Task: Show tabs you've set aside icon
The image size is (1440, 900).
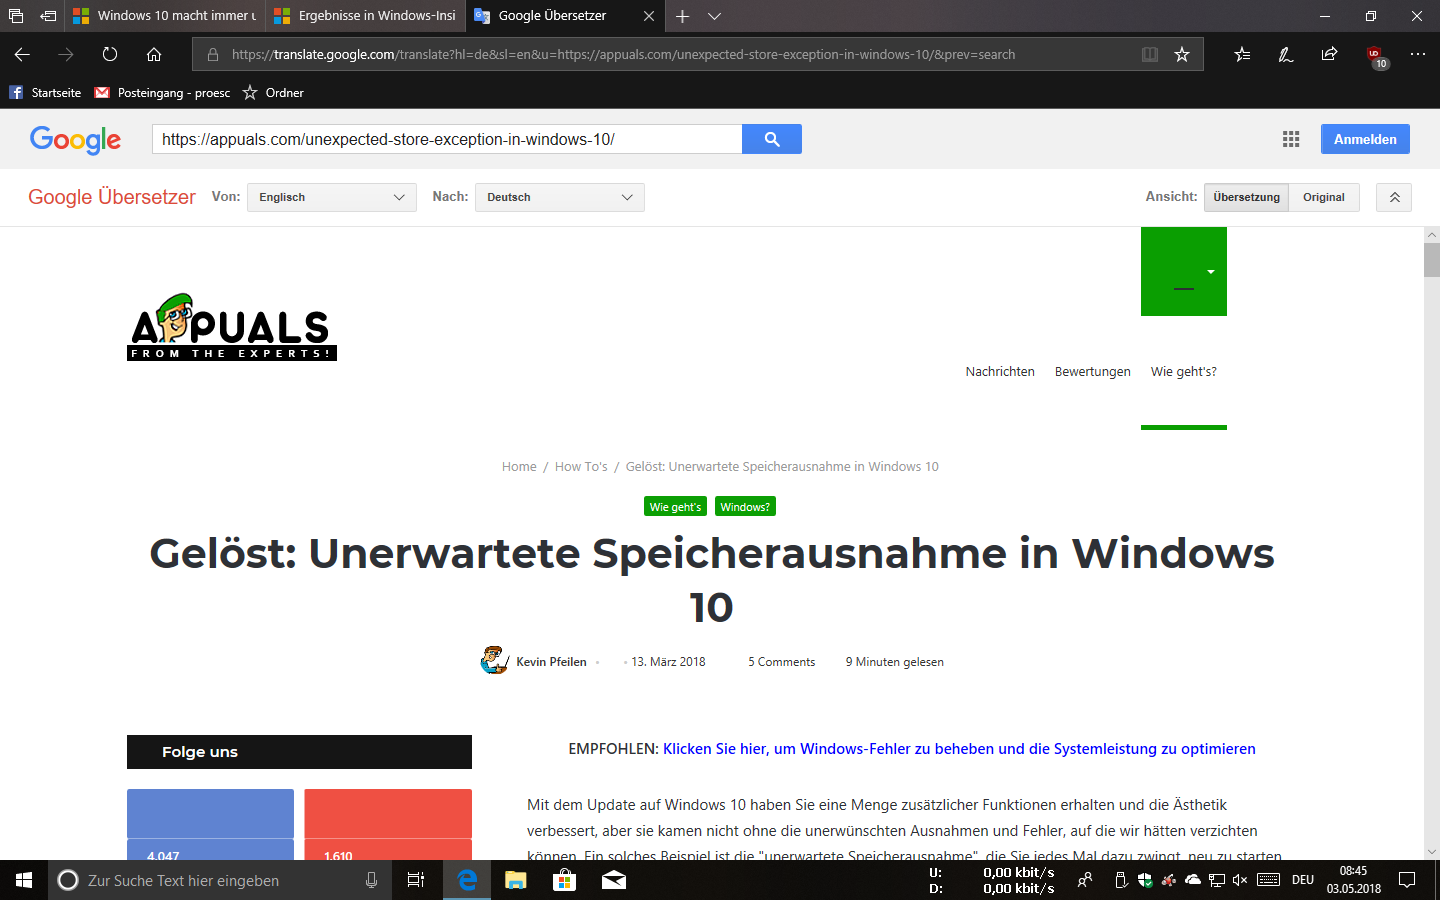Action: click(x=16, y=16)
